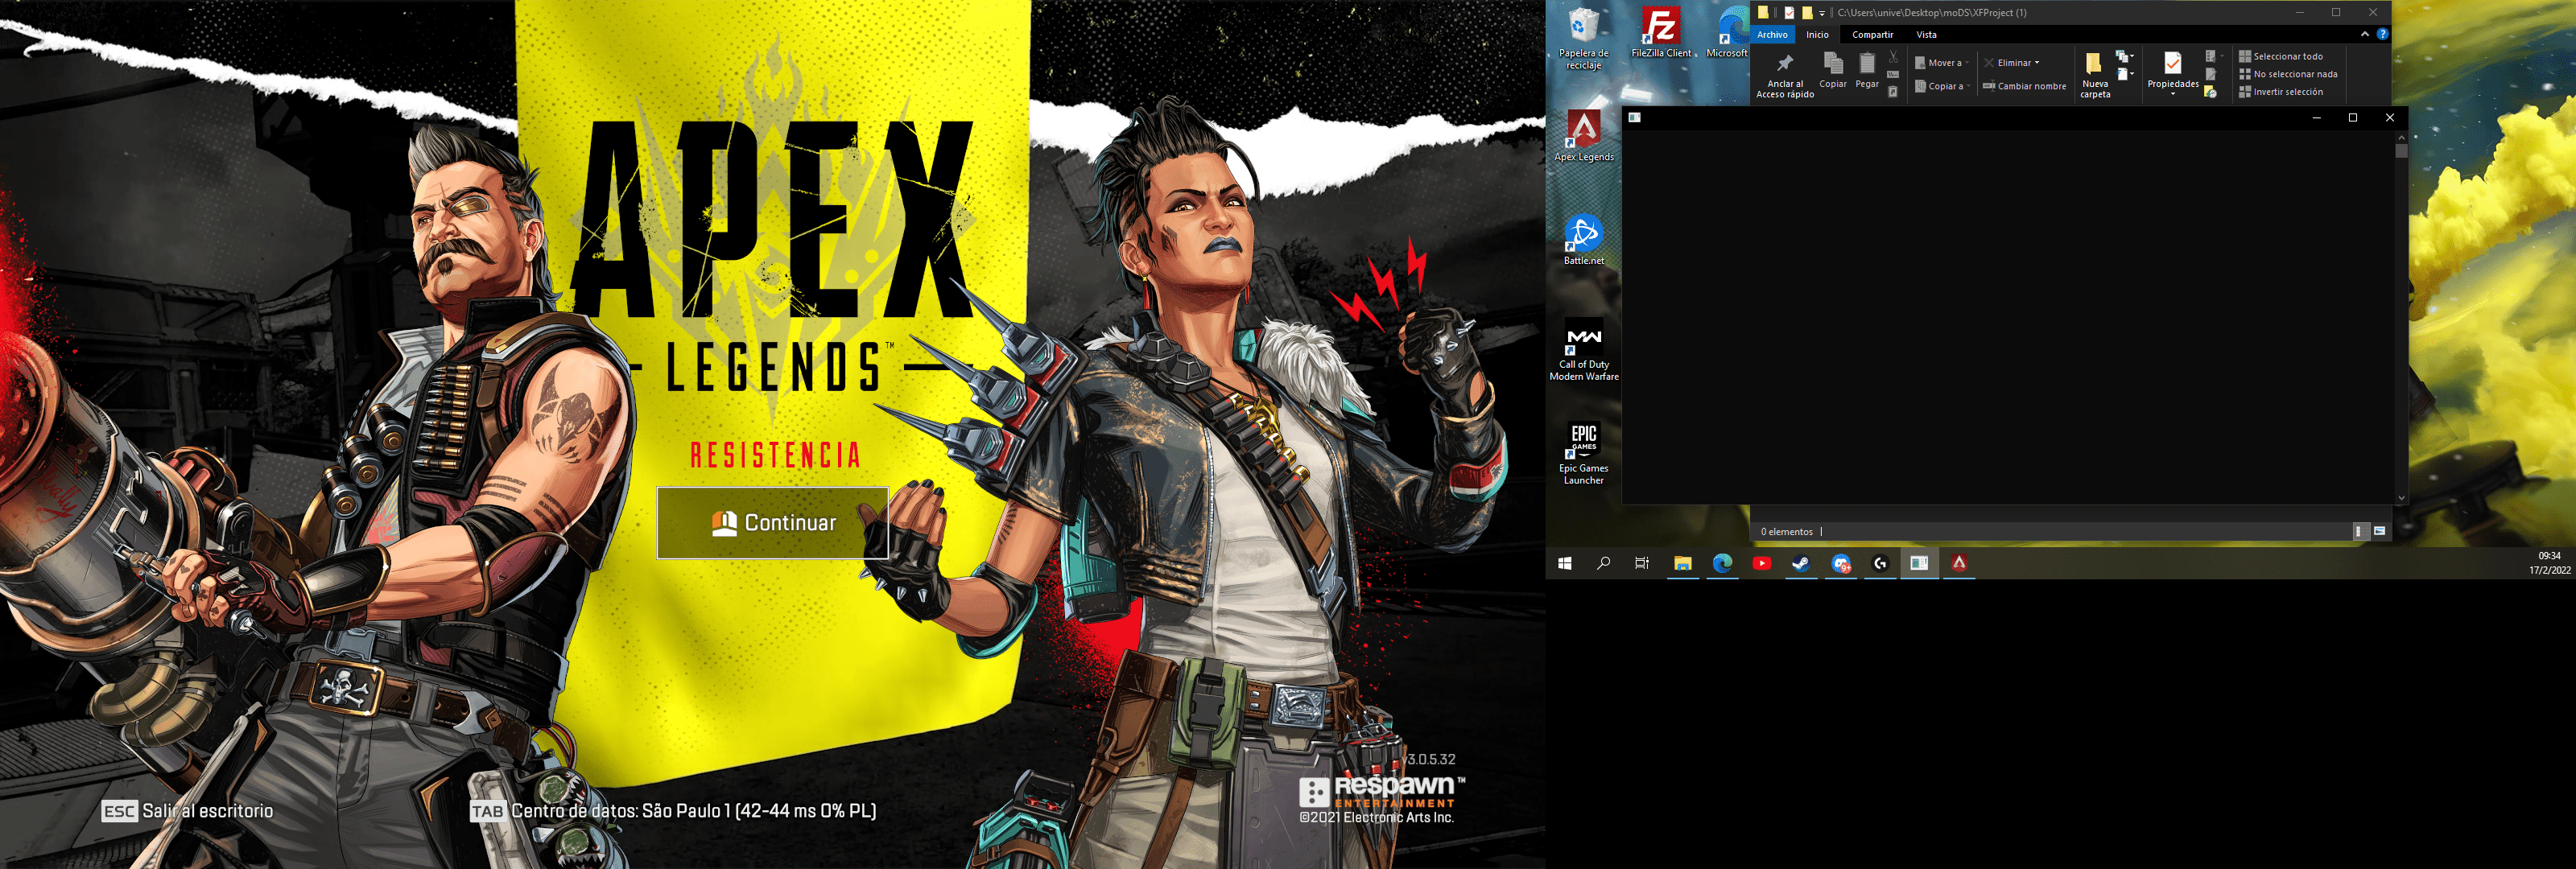Click the new folder icon in Quick Access Toolbar
Image resolution: width=2576 pixels, height=869 pixels.
[1807, 12]
